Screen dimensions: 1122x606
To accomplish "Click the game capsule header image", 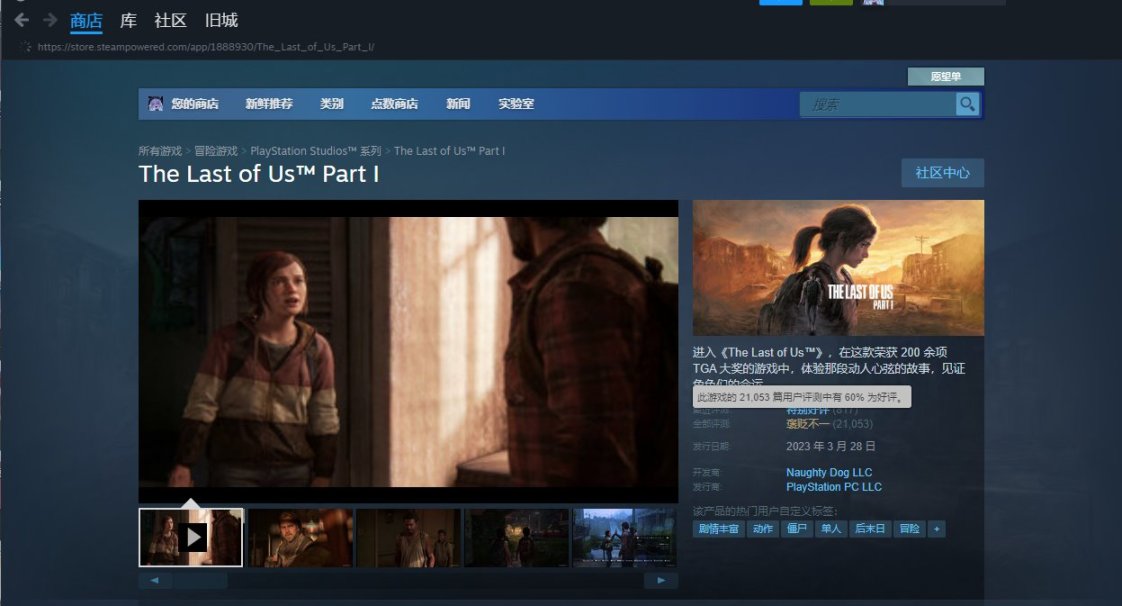I will [x=838, y=268].
